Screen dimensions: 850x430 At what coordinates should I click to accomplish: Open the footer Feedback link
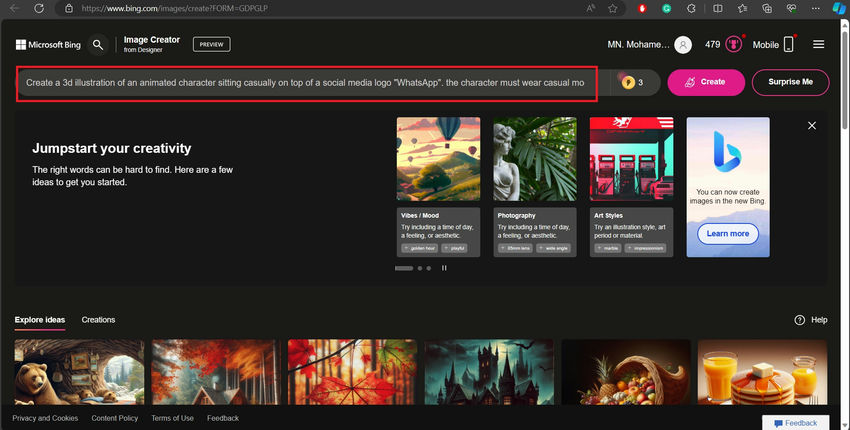click(223, 418)
